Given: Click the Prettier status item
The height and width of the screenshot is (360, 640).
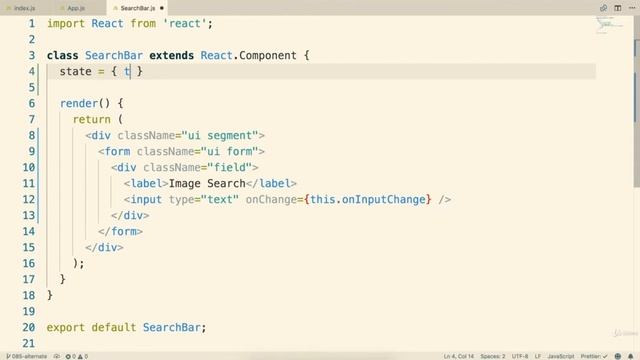Looking at the screenshot, I should [594, 356].
